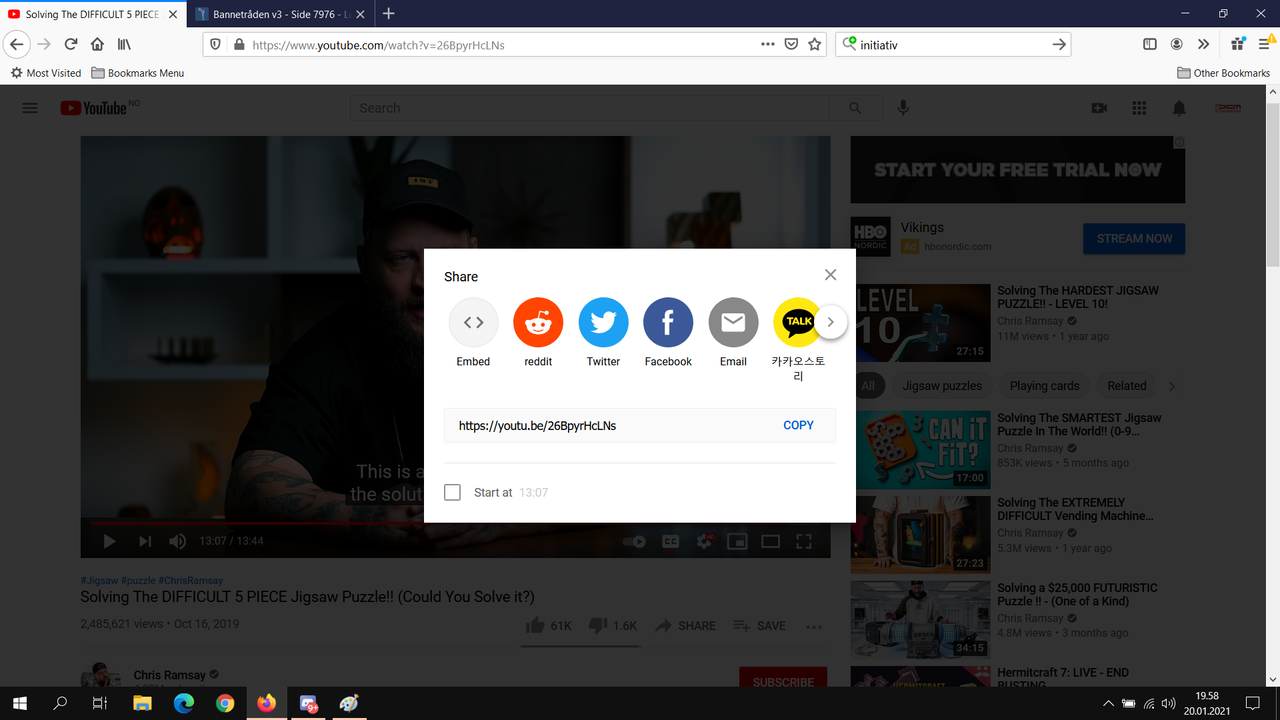Switch to miniplayer
The width and height of the screenshot is (1280, 720).
737,541
